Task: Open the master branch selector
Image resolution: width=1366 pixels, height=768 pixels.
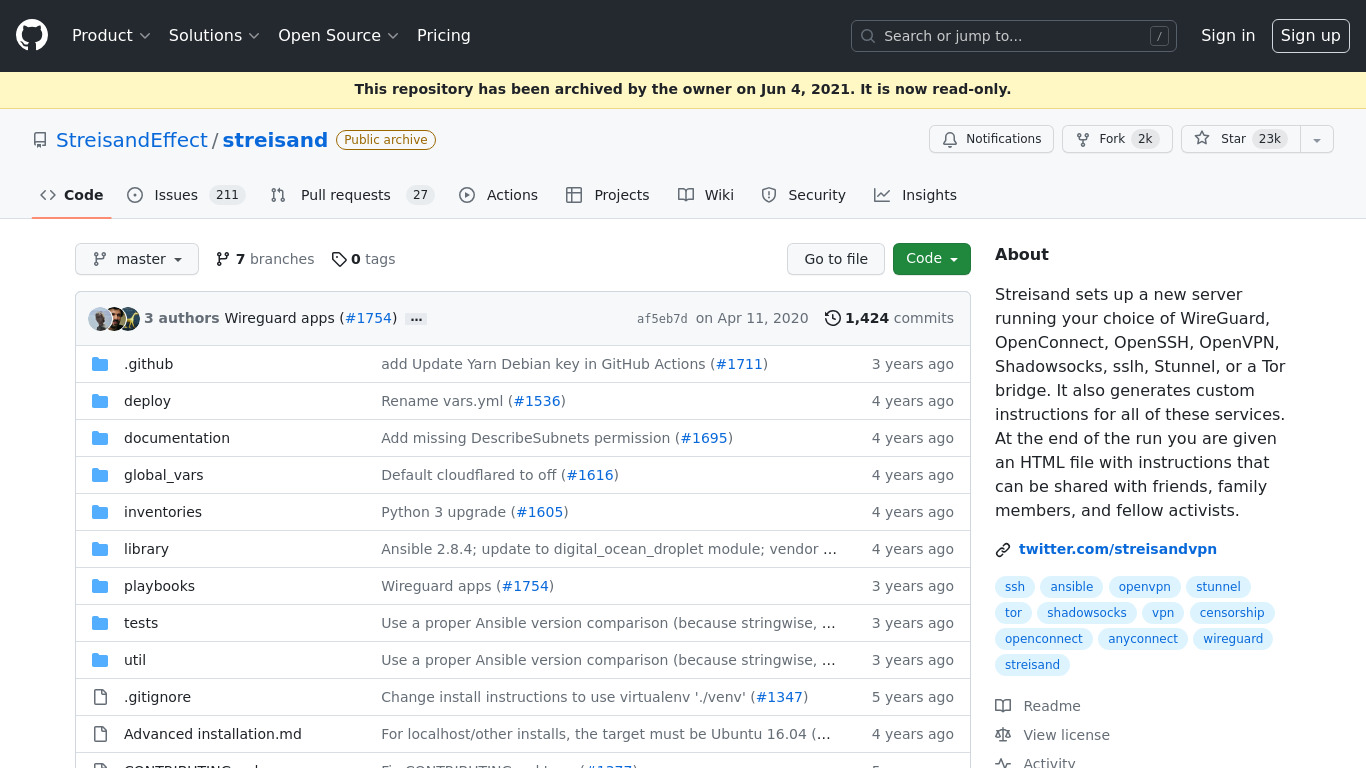Action: [137, 259]
